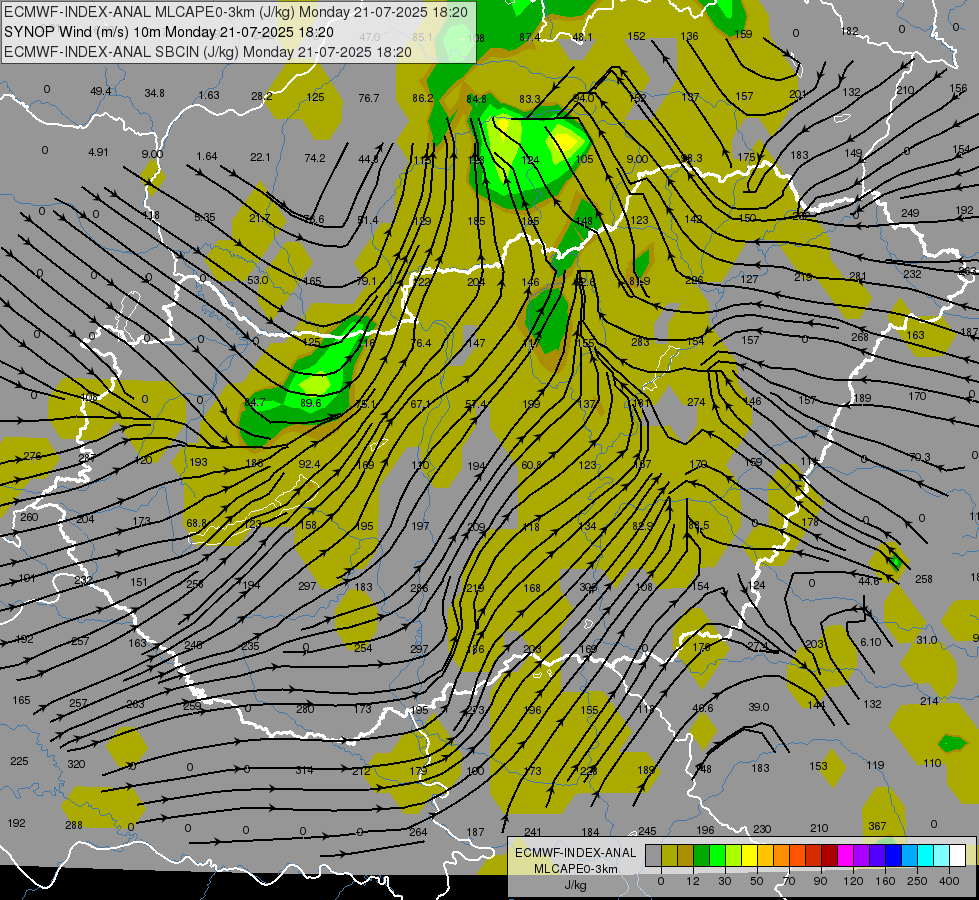Image resolution: width=979 pixels, height=900 pixels.
Task: Click the map value '92.4'
Action: point(309,464)
